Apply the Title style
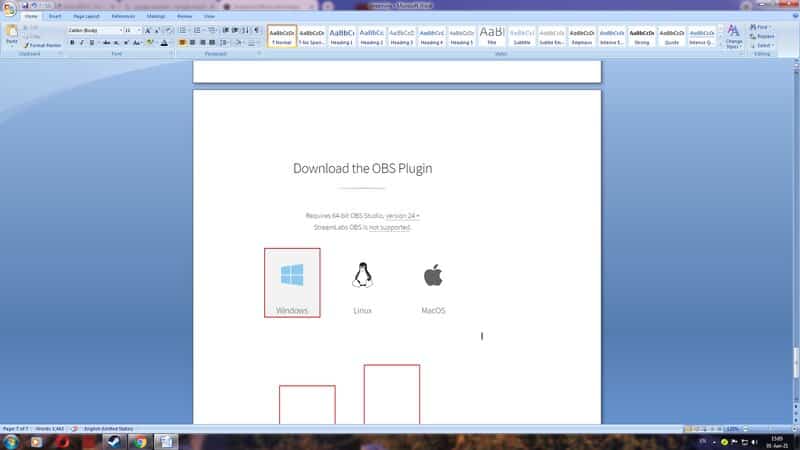 pos(492,36)
